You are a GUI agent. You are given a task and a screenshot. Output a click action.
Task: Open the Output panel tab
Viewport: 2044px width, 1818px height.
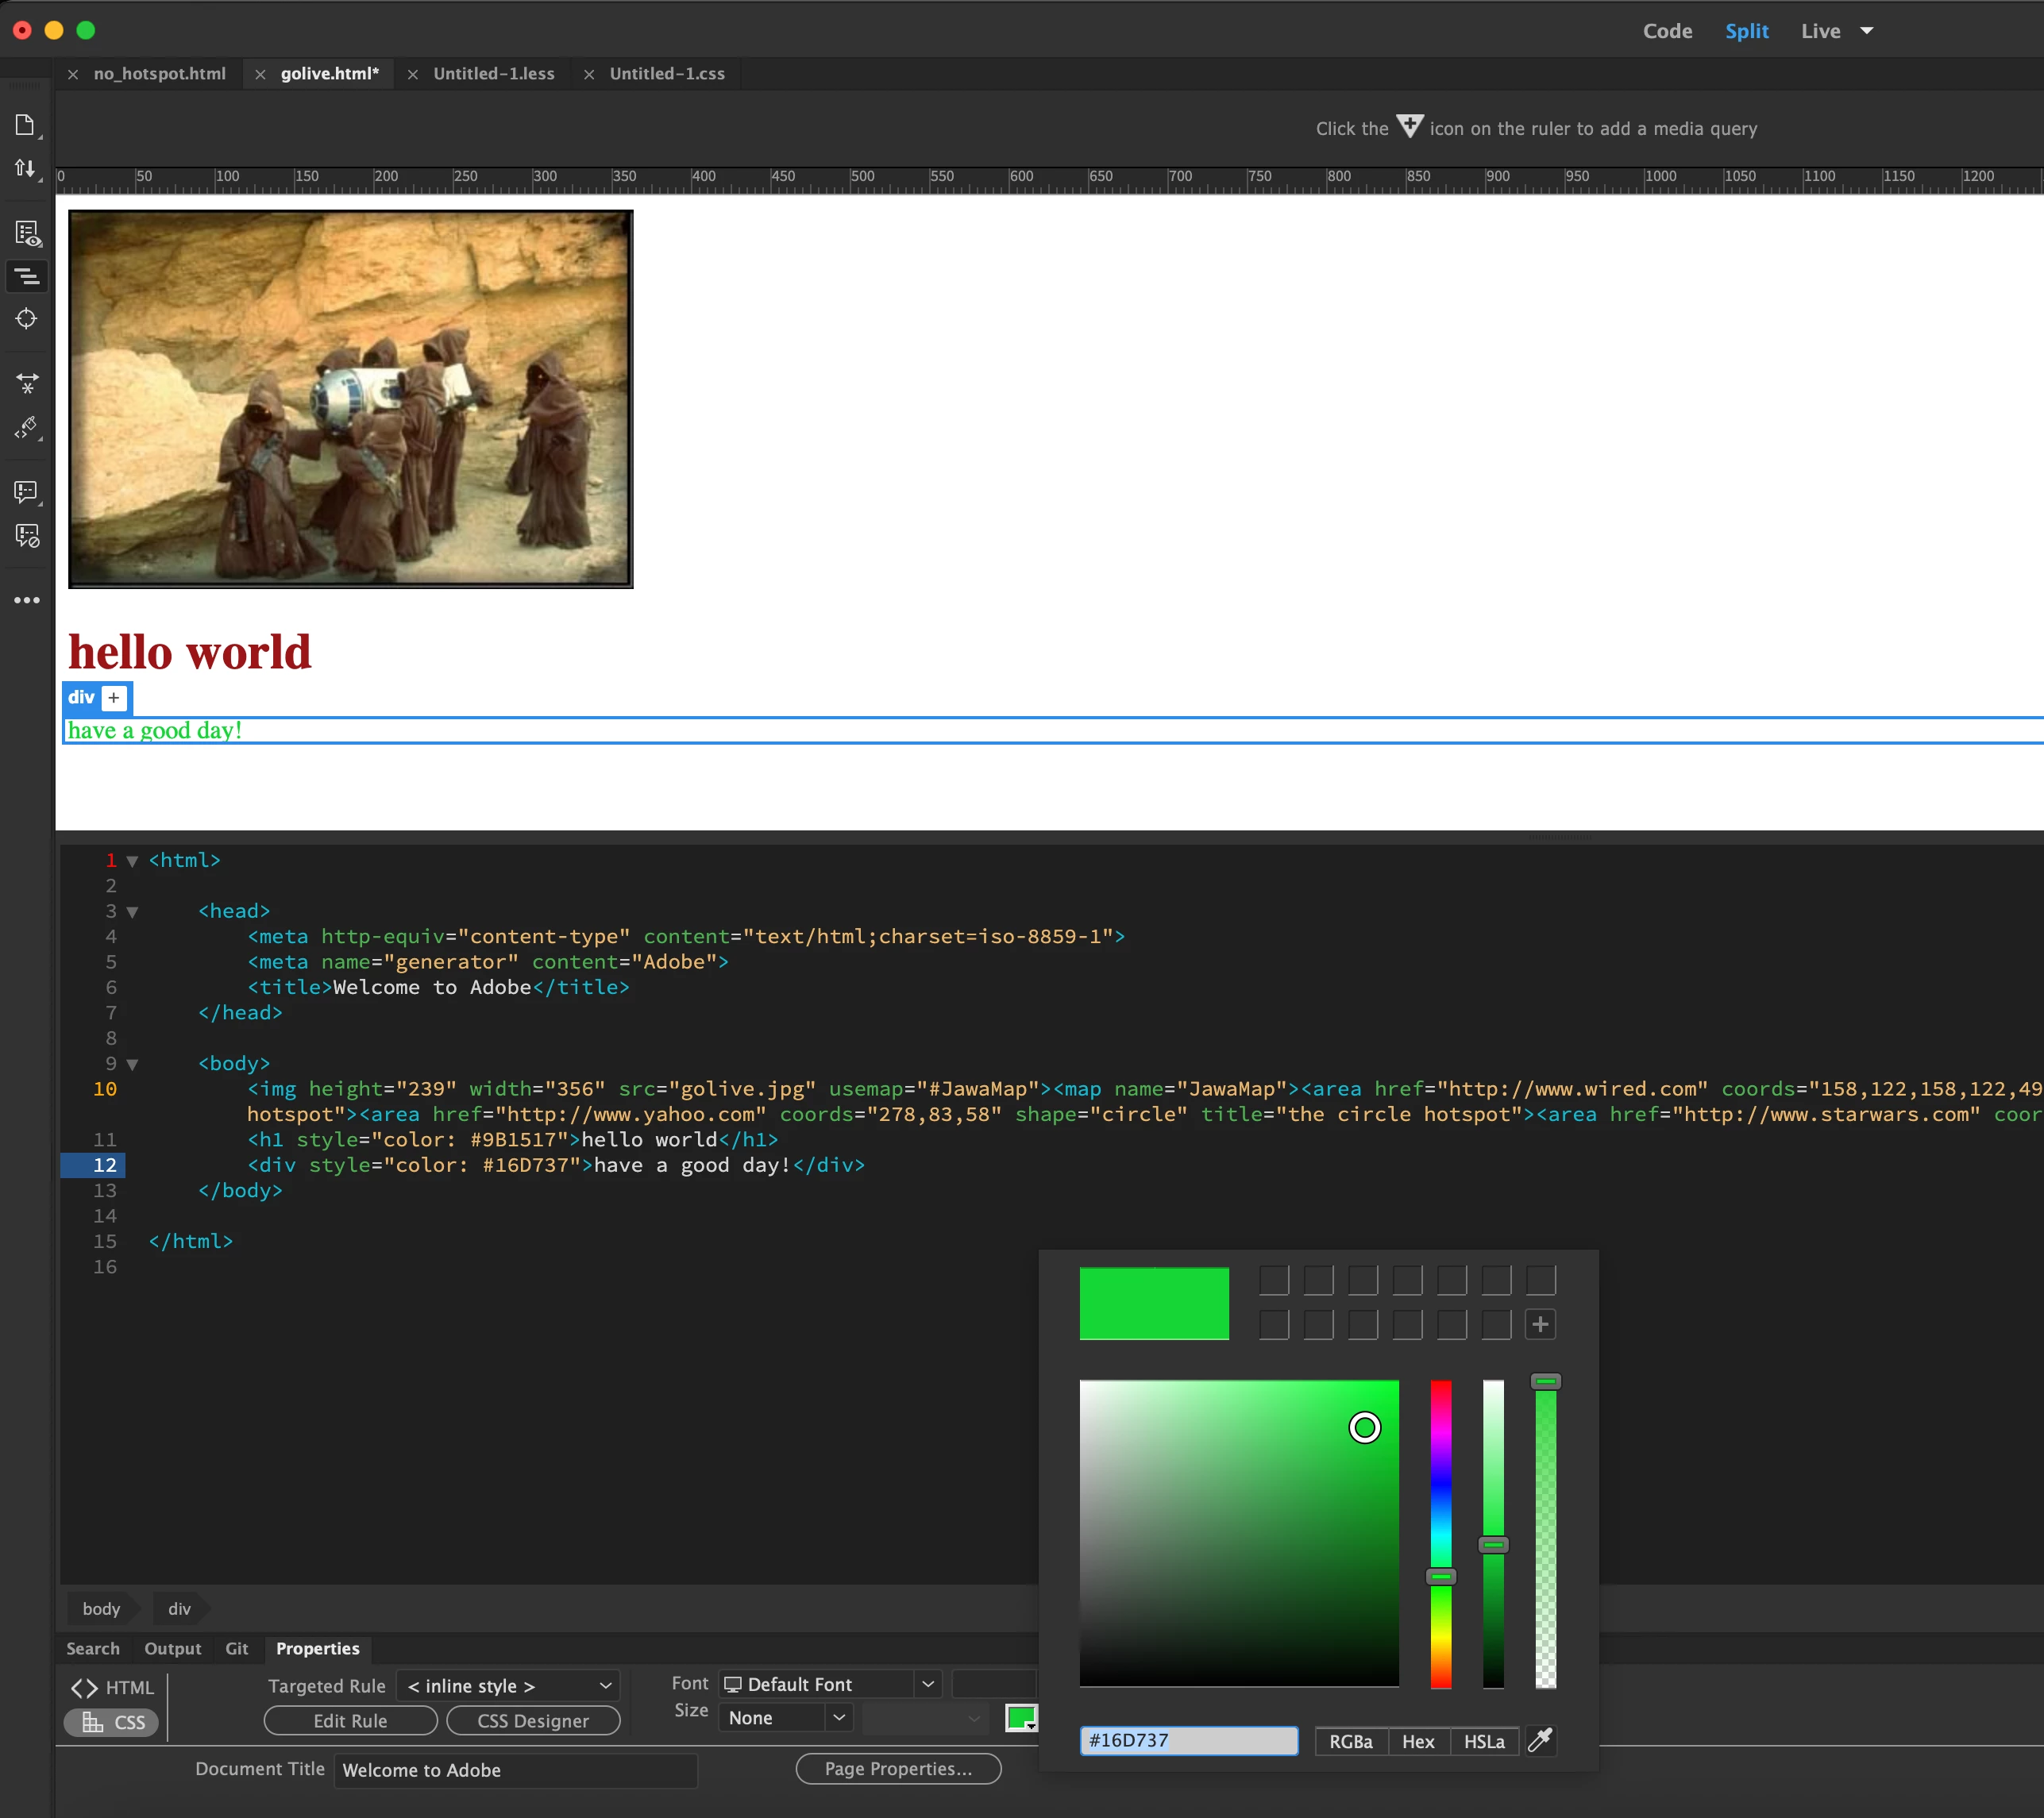click(172, 1649)
